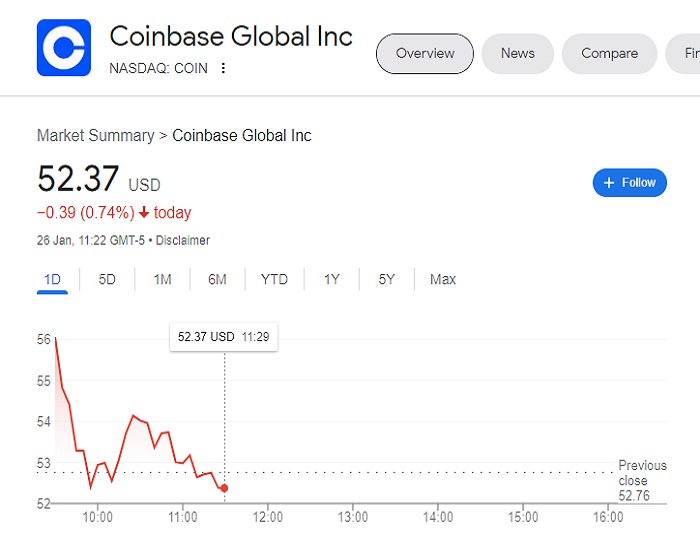Open the three-dot options next to NASDAQ: COIN
The image size is (700, 540).
pos(223,68)
